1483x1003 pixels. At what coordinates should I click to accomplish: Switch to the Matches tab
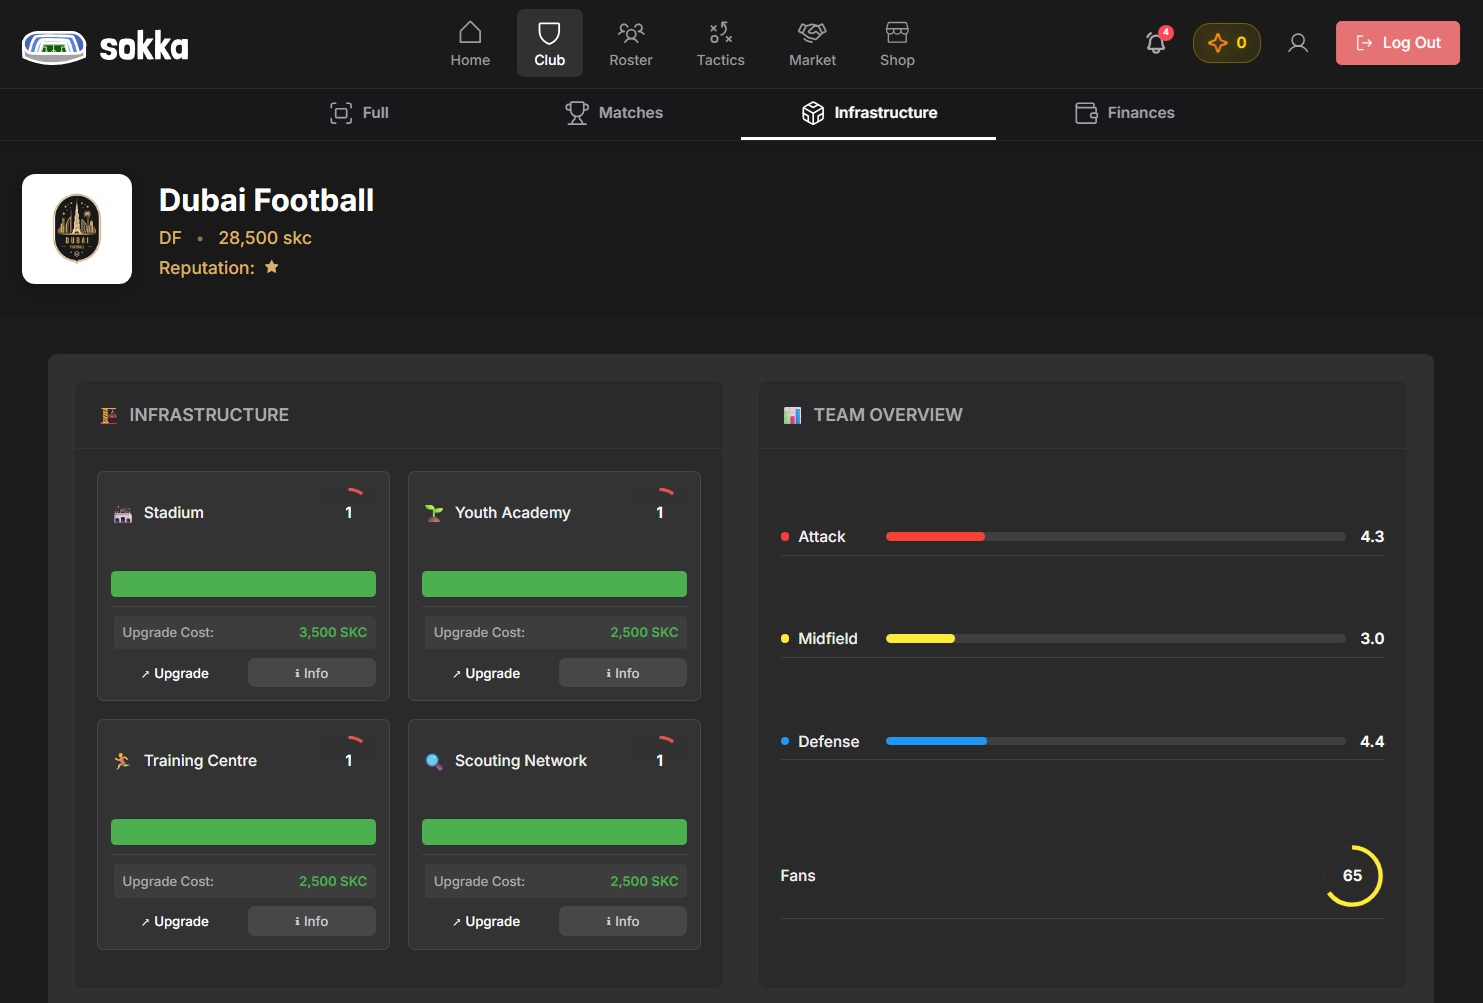coord(614,113)
